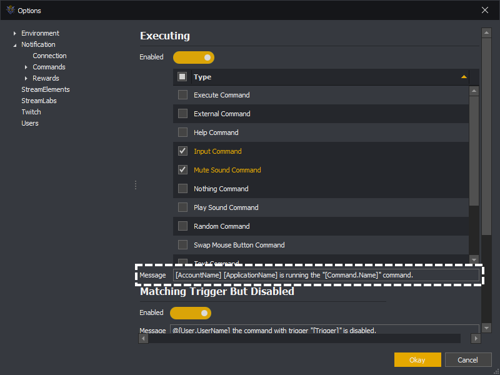Click the Random Command row text
500x375 pixels.
point(222,226)
